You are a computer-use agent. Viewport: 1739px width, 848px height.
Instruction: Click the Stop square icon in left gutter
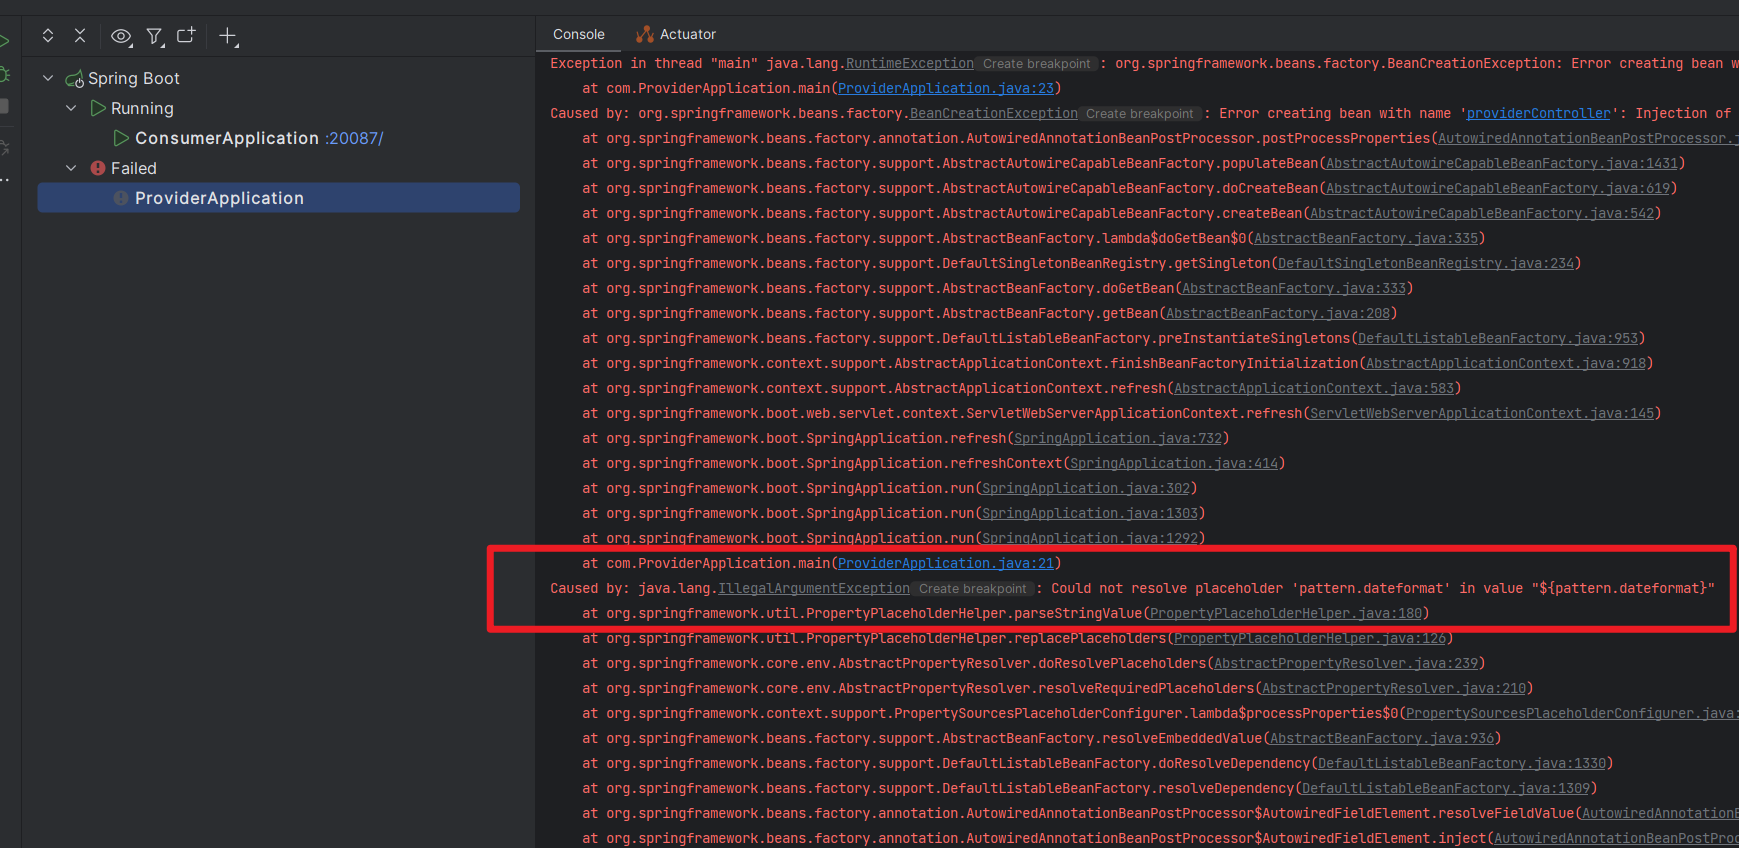4,106
